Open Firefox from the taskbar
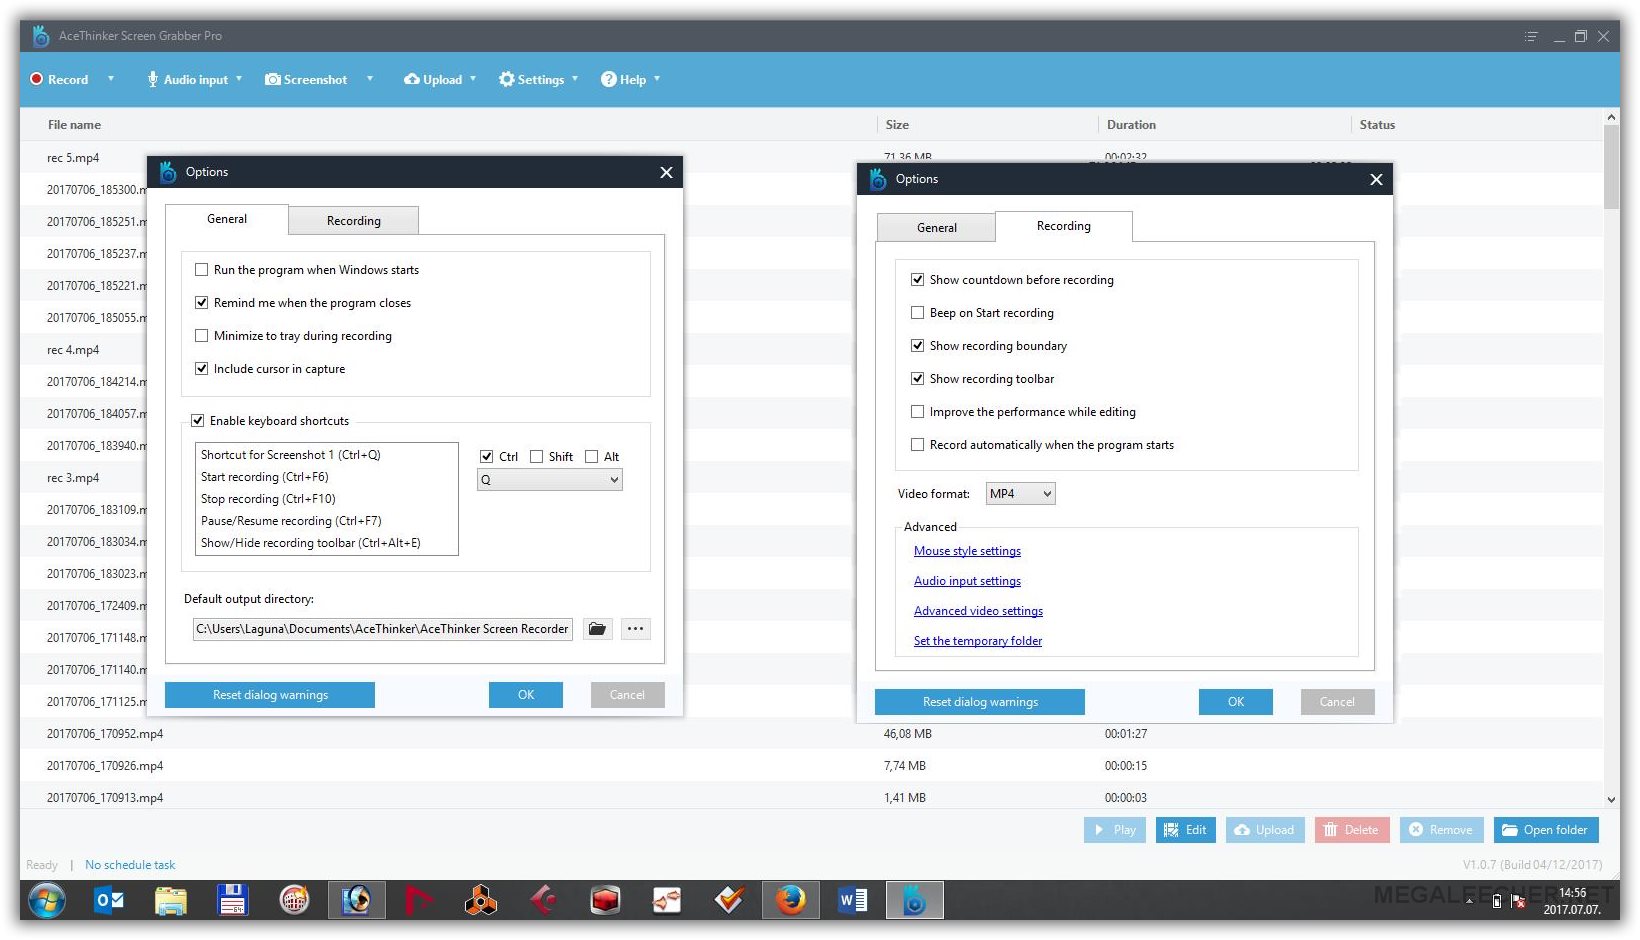The width and height of the screenshot is (1640, 940). point(791,901)
